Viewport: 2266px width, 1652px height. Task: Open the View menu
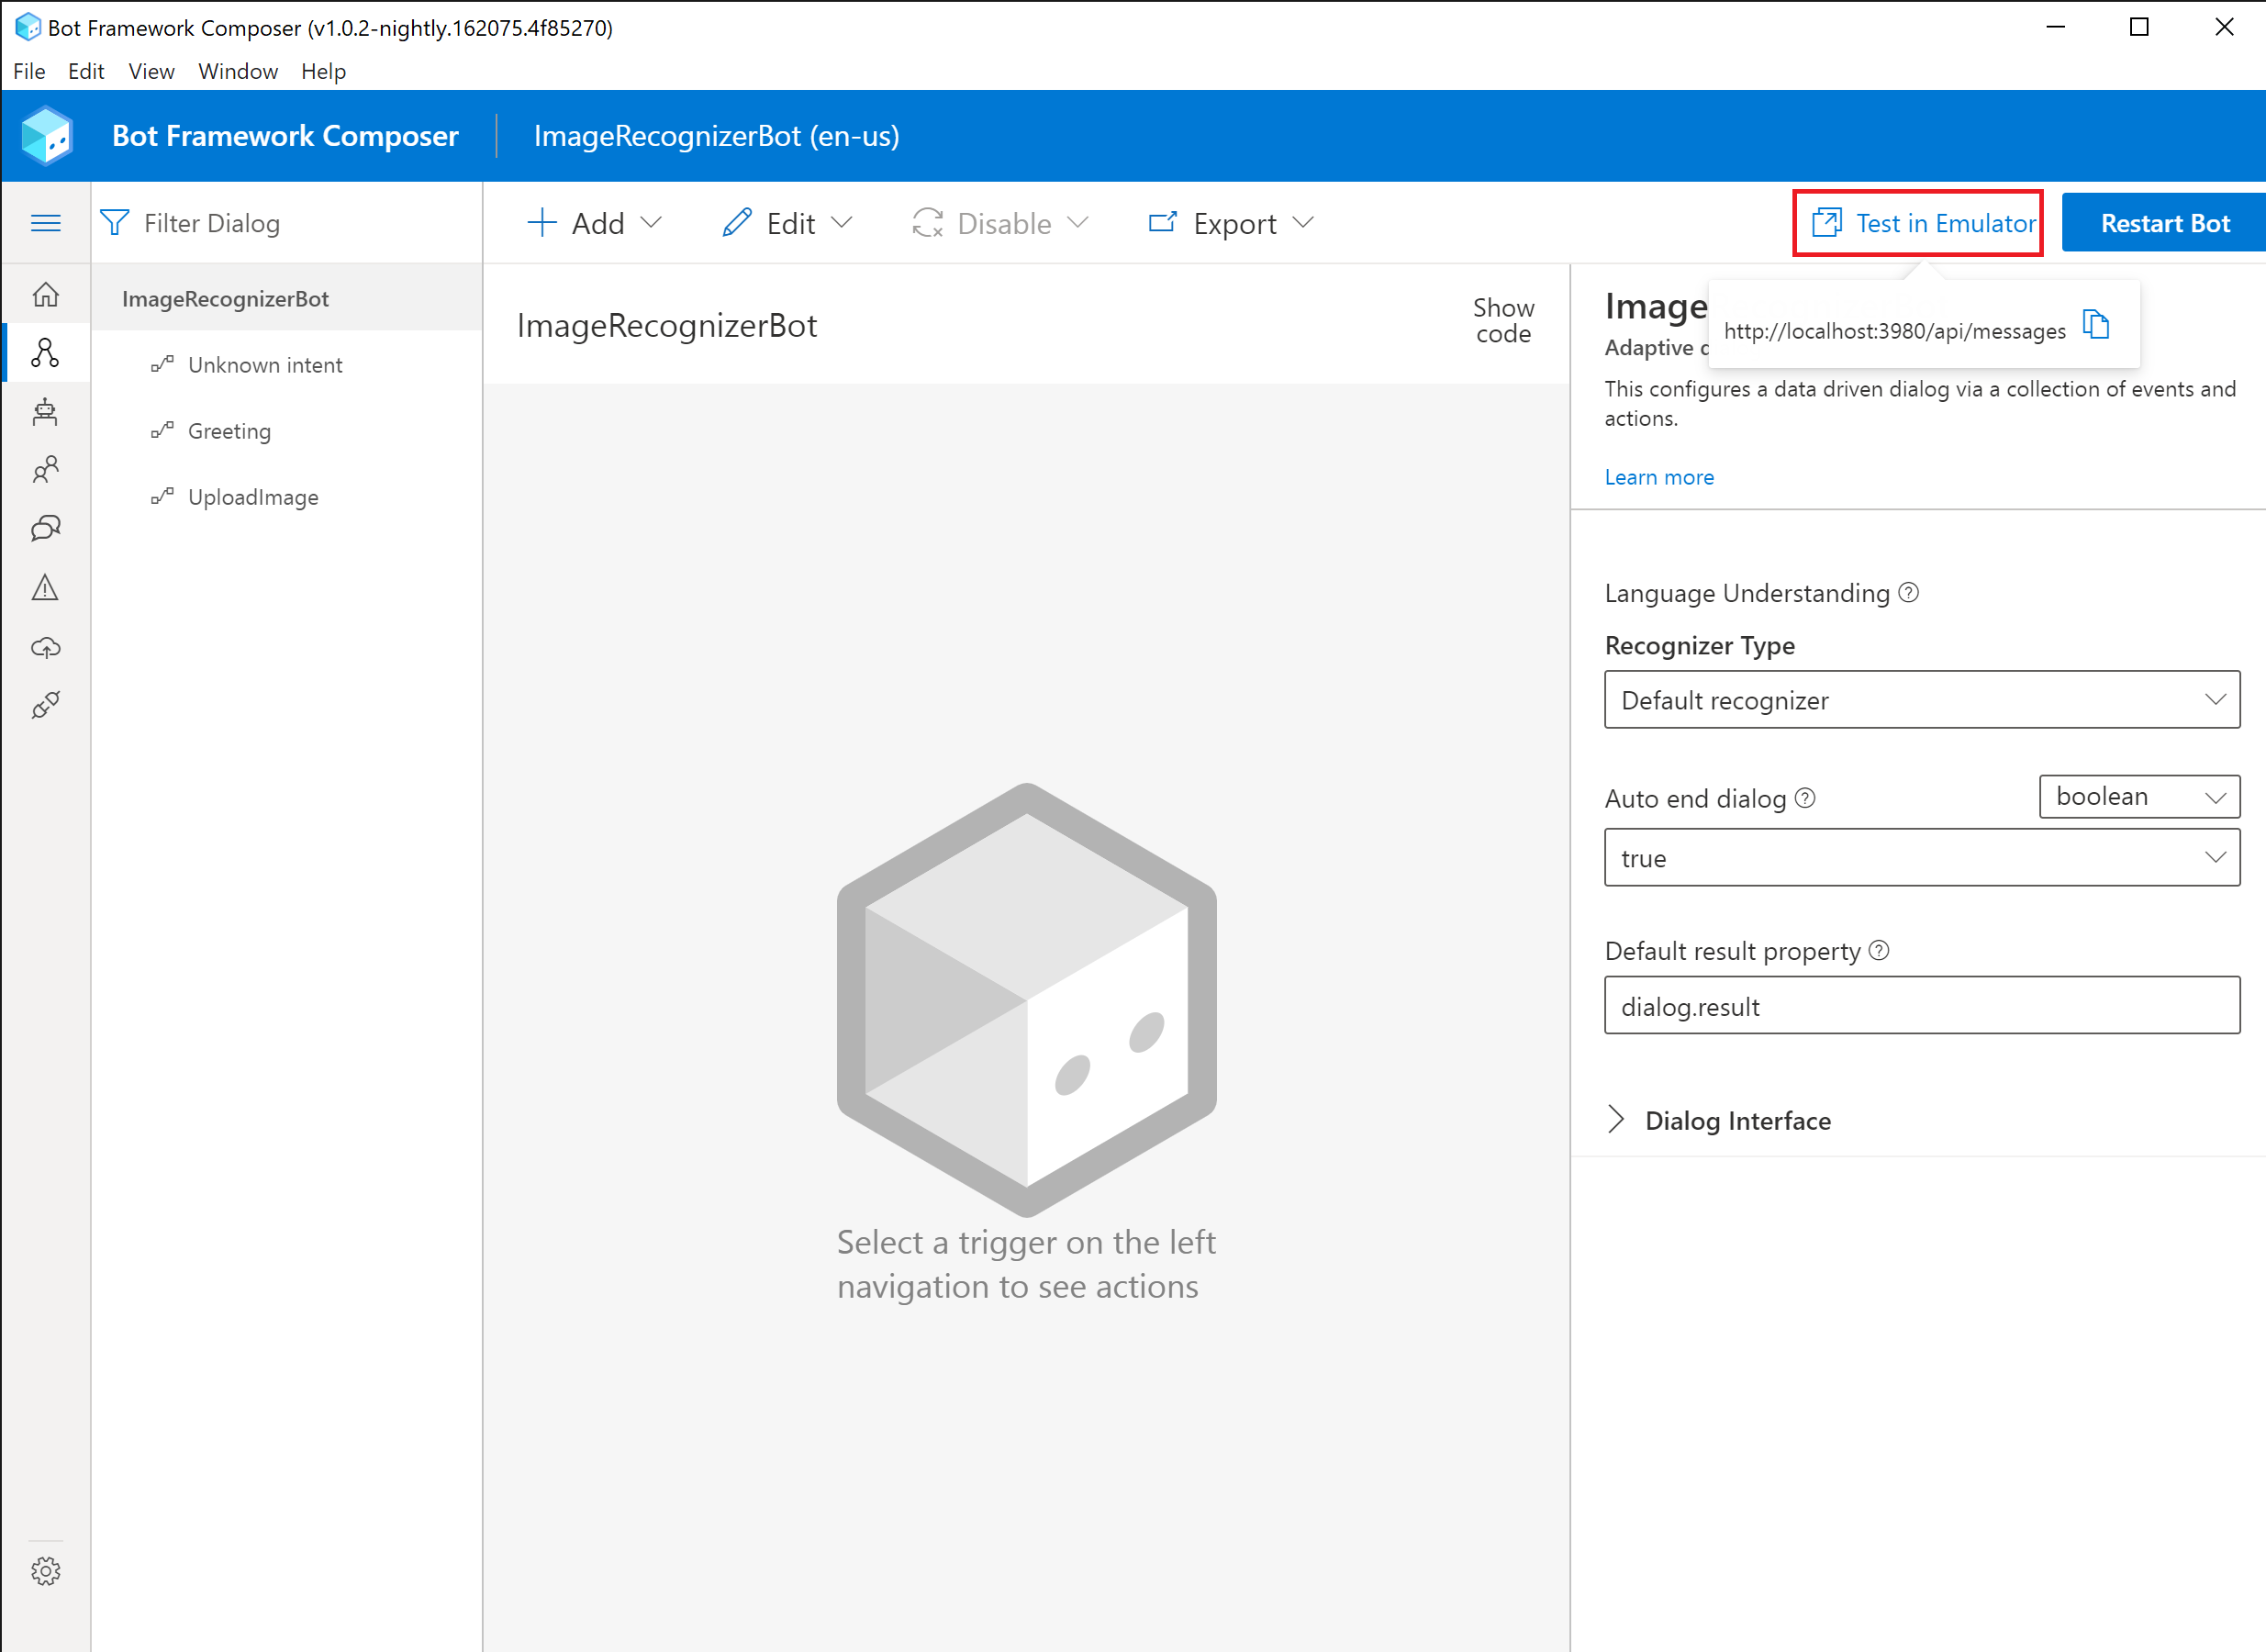(x=151, y=71)
